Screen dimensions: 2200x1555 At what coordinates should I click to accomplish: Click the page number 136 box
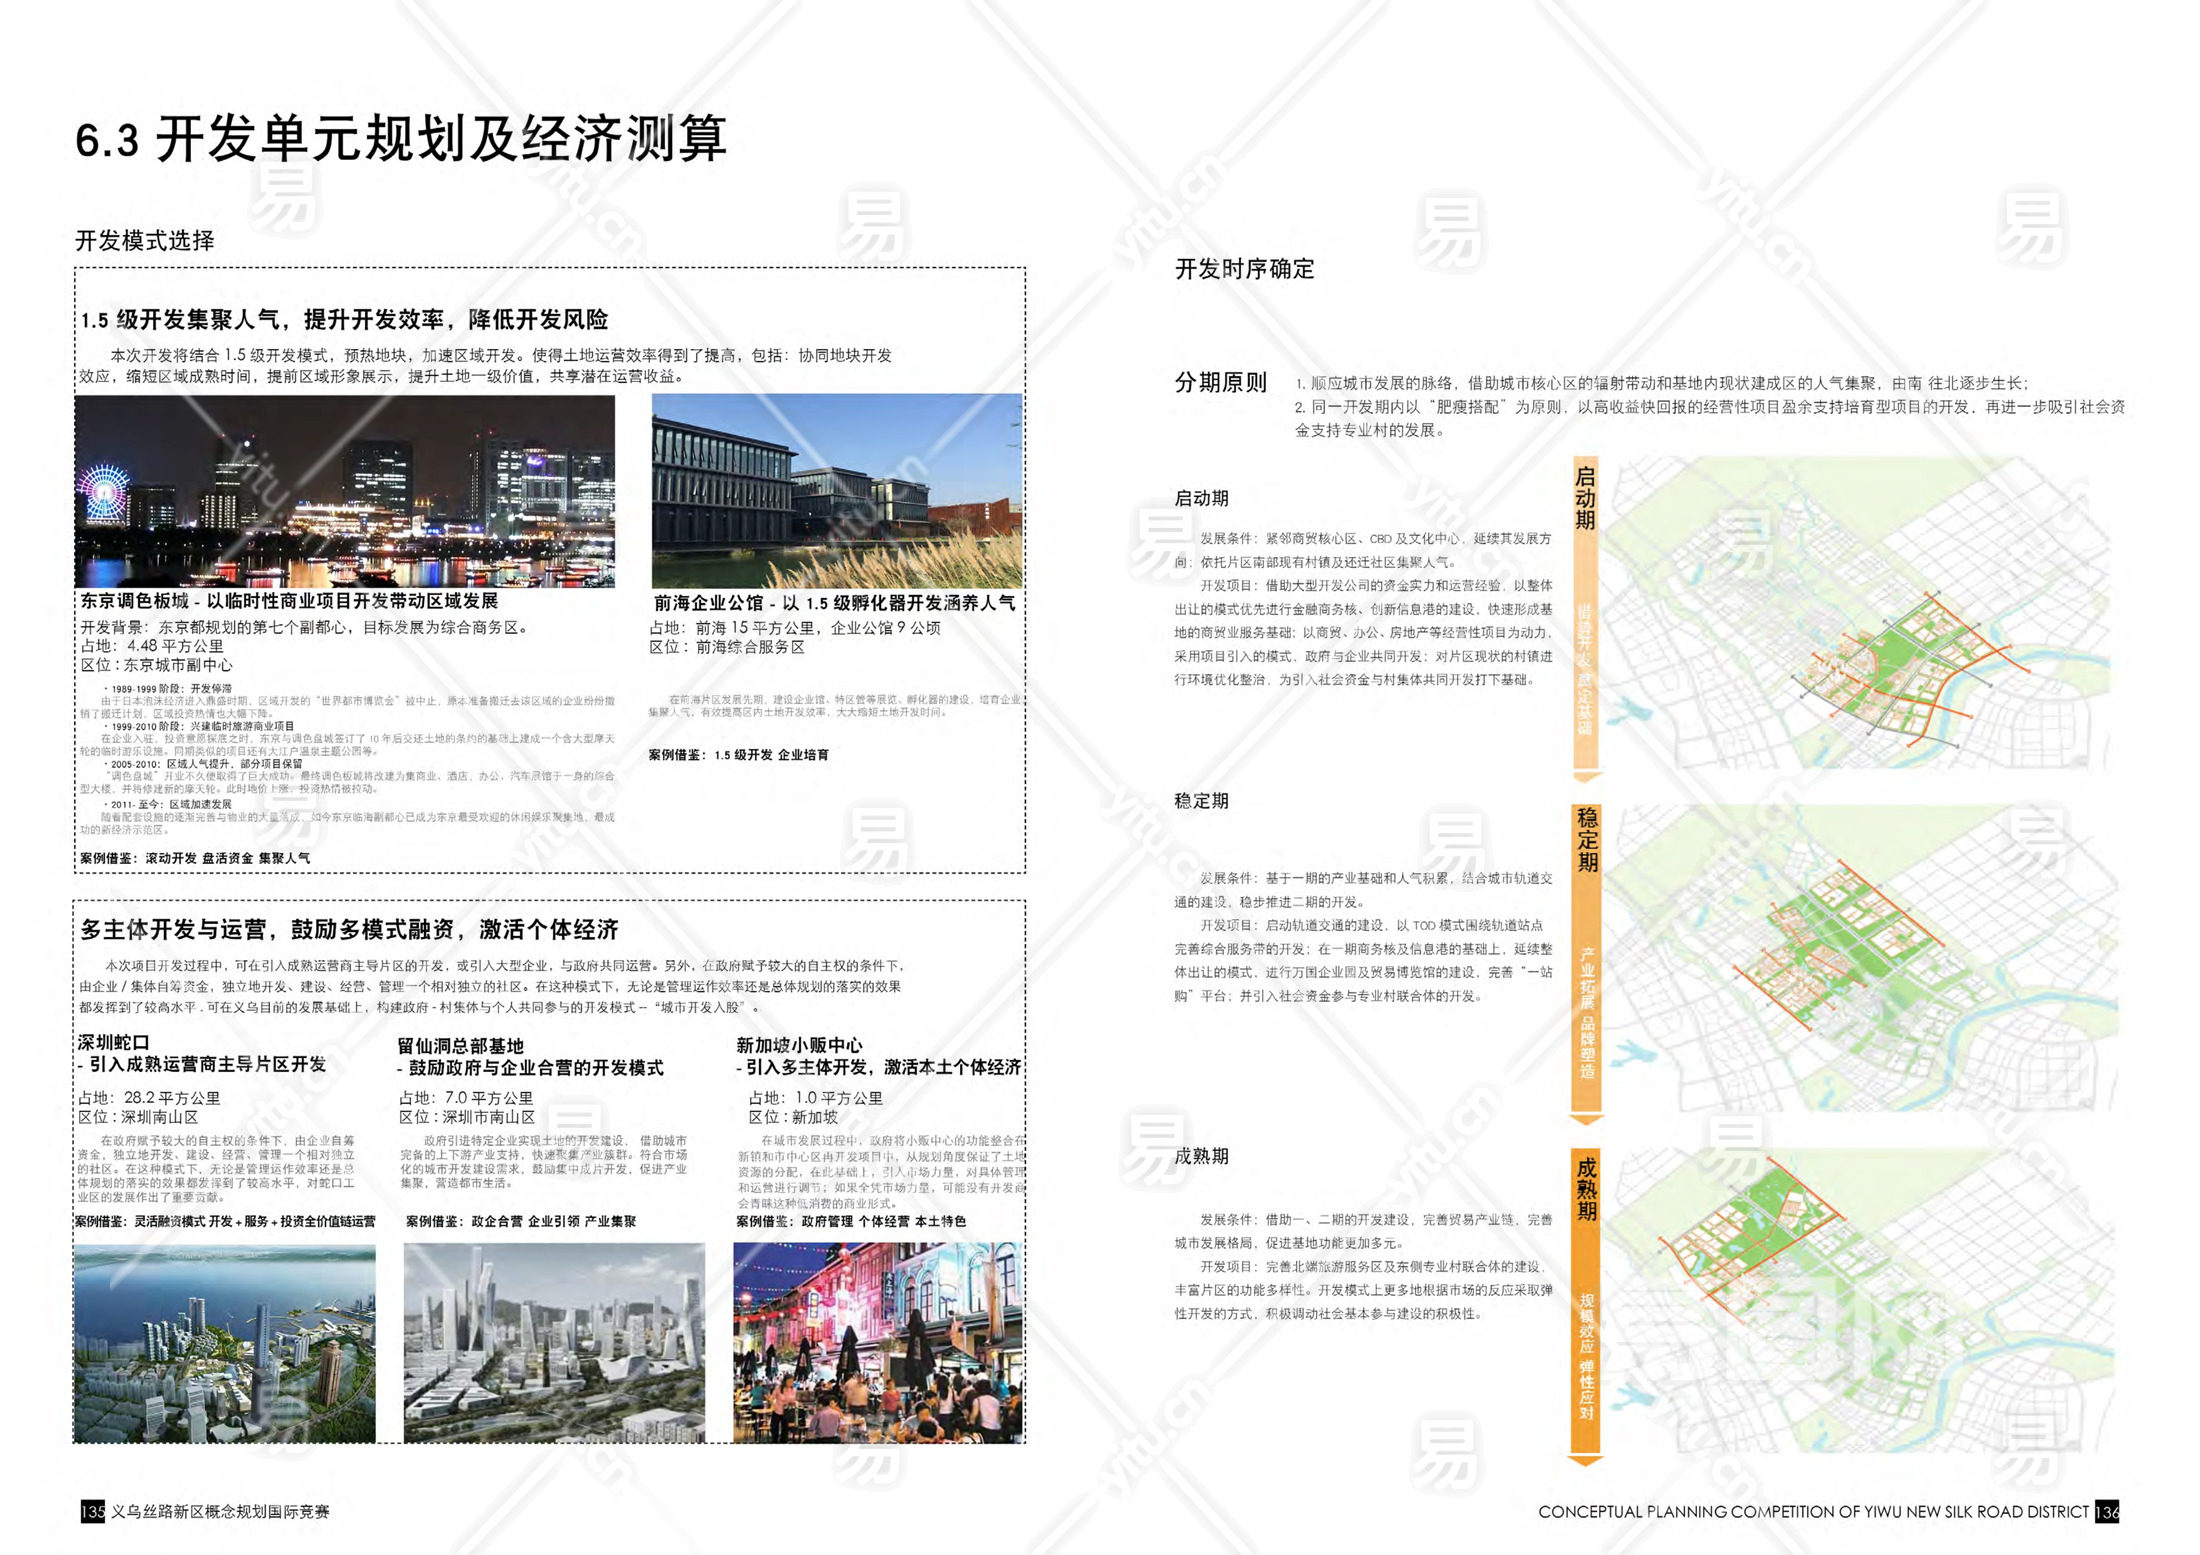pyautogui.click(x=2106, y=1511)
